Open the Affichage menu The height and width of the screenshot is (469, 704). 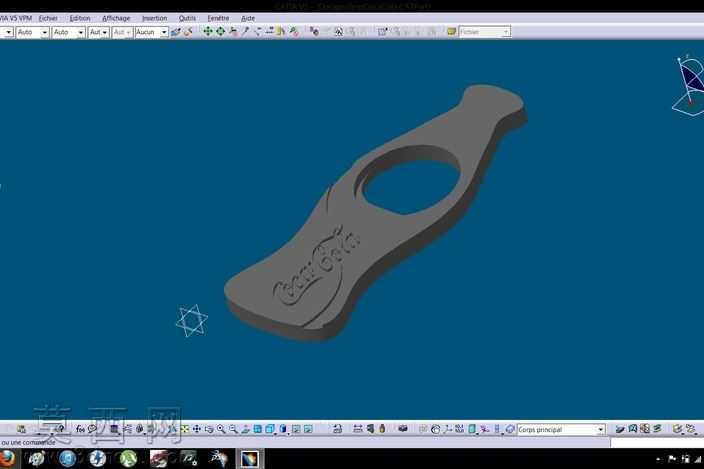click(x=116, y=18)
